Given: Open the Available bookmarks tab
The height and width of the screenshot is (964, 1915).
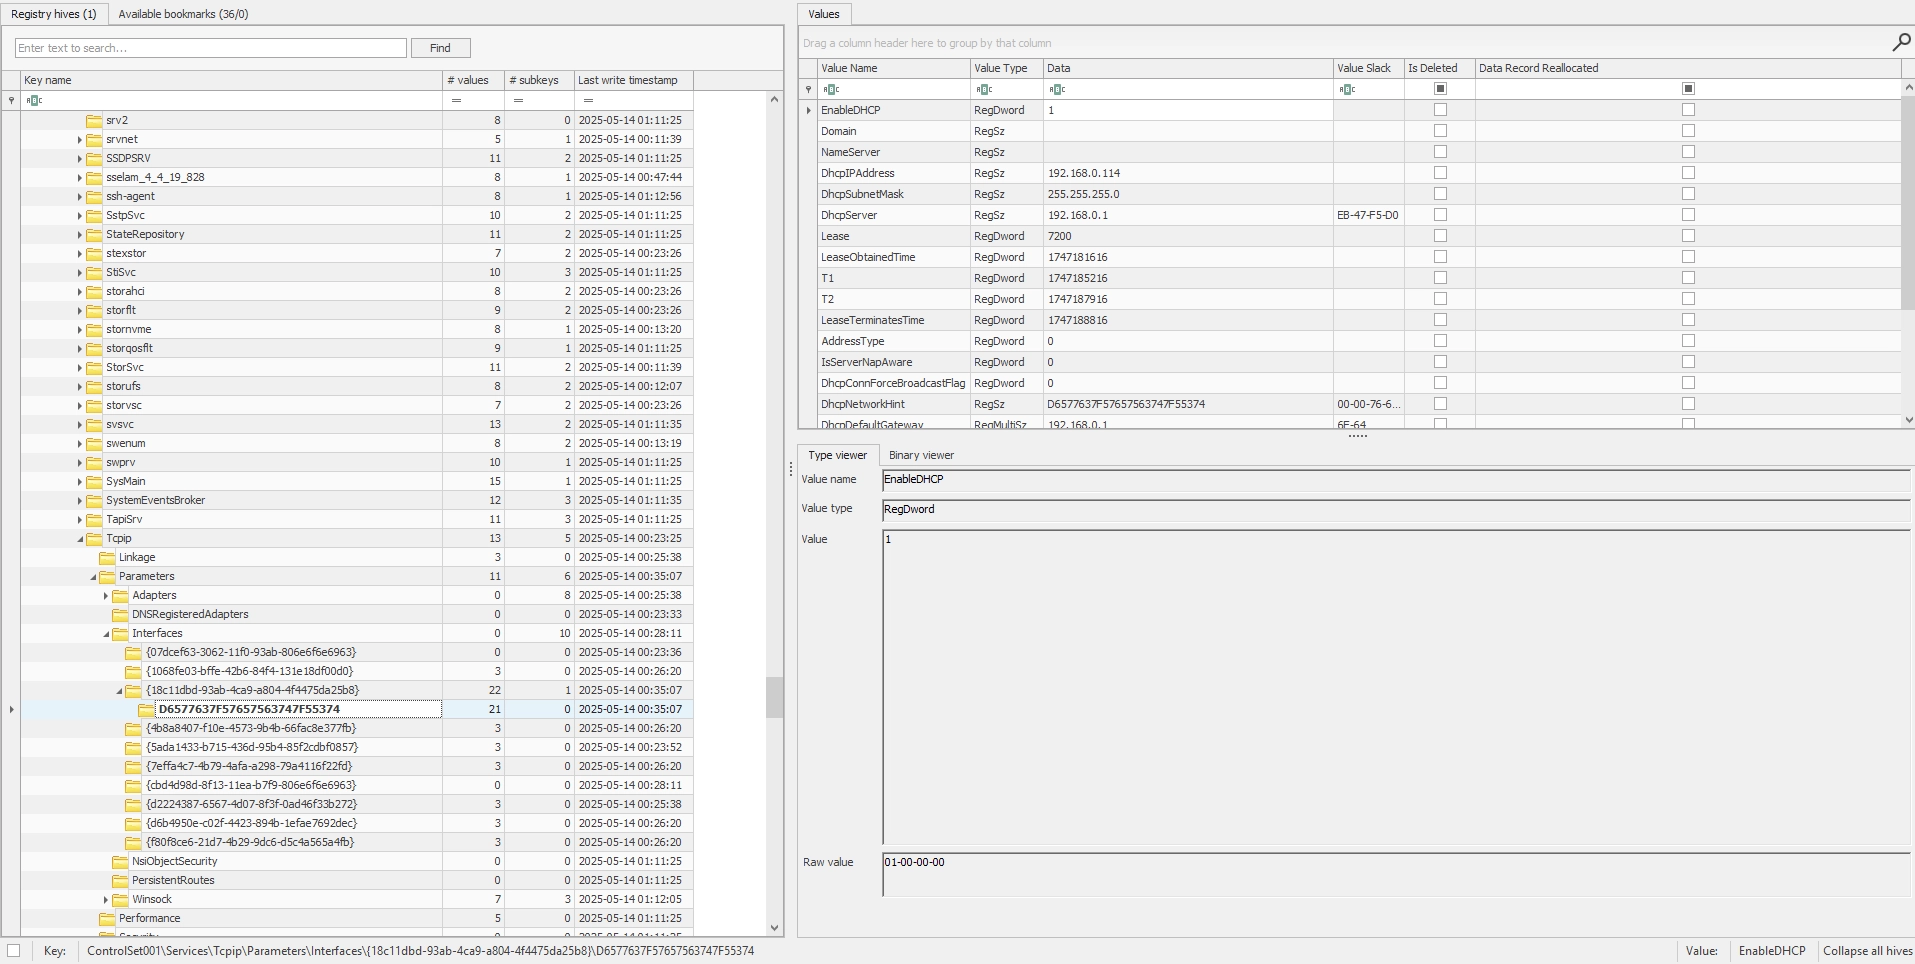Looking at the screenshot, I should 183,14.
